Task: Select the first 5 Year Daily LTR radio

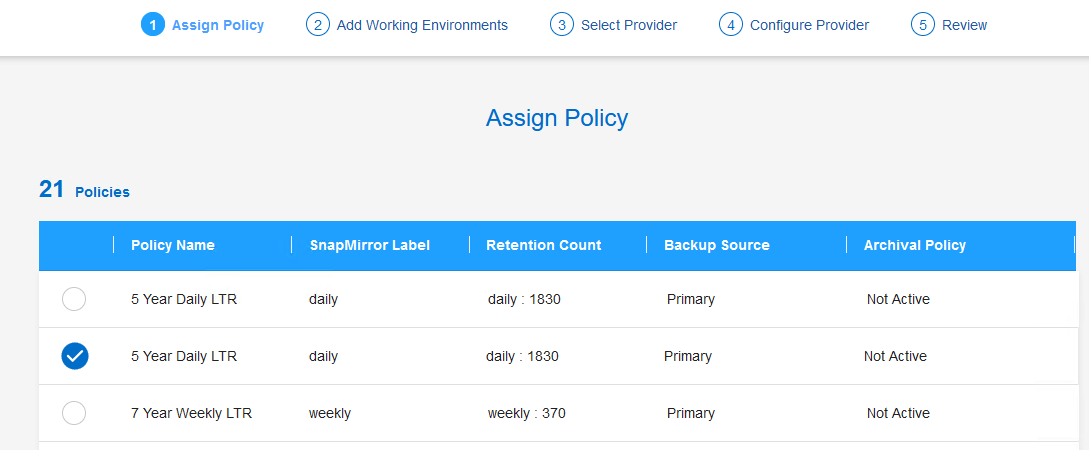Action: pos(74,299)
